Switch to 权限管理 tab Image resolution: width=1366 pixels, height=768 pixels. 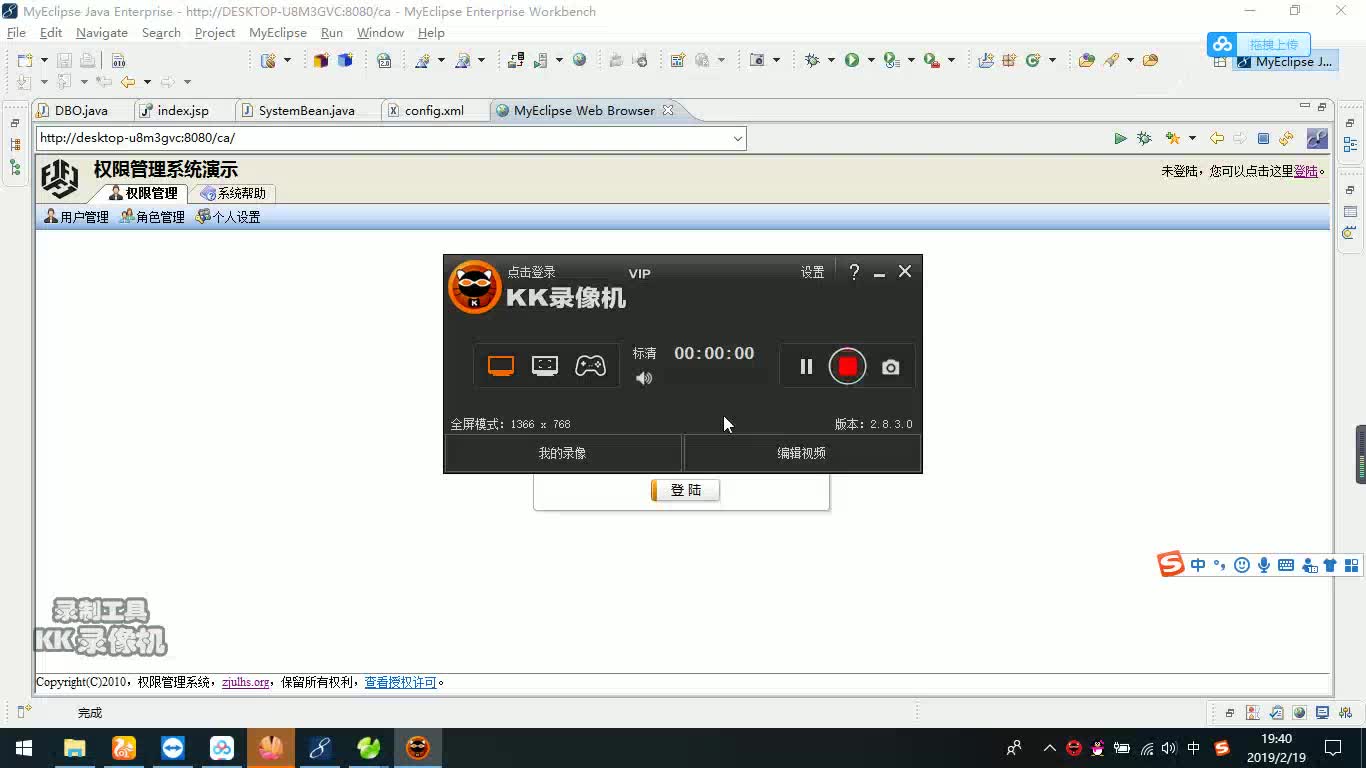pyautogui.click(x=142, y=193)
